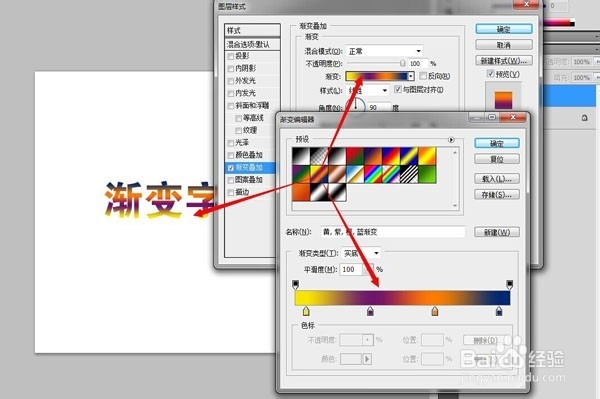The image size is (600, 399).
Task: Select the foreground-to-transparent checkered gradient preset
Action: pos(319,156)
